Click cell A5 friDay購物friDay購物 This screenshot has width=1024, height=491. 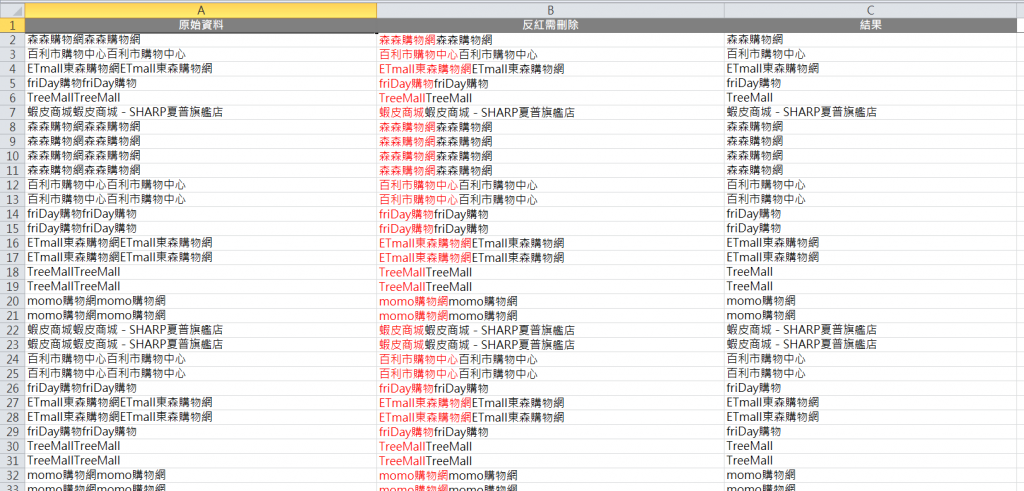click(x=200, y=84)
